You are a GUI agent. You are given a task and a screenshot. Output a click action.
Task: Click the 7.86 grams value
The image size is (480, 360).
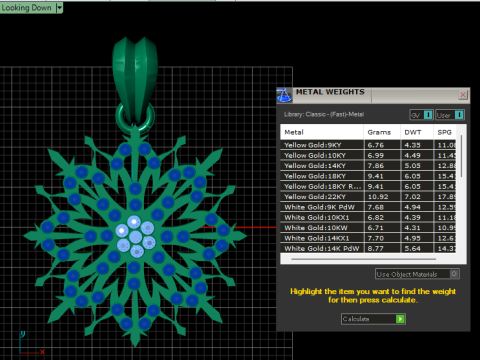point(376,166)
